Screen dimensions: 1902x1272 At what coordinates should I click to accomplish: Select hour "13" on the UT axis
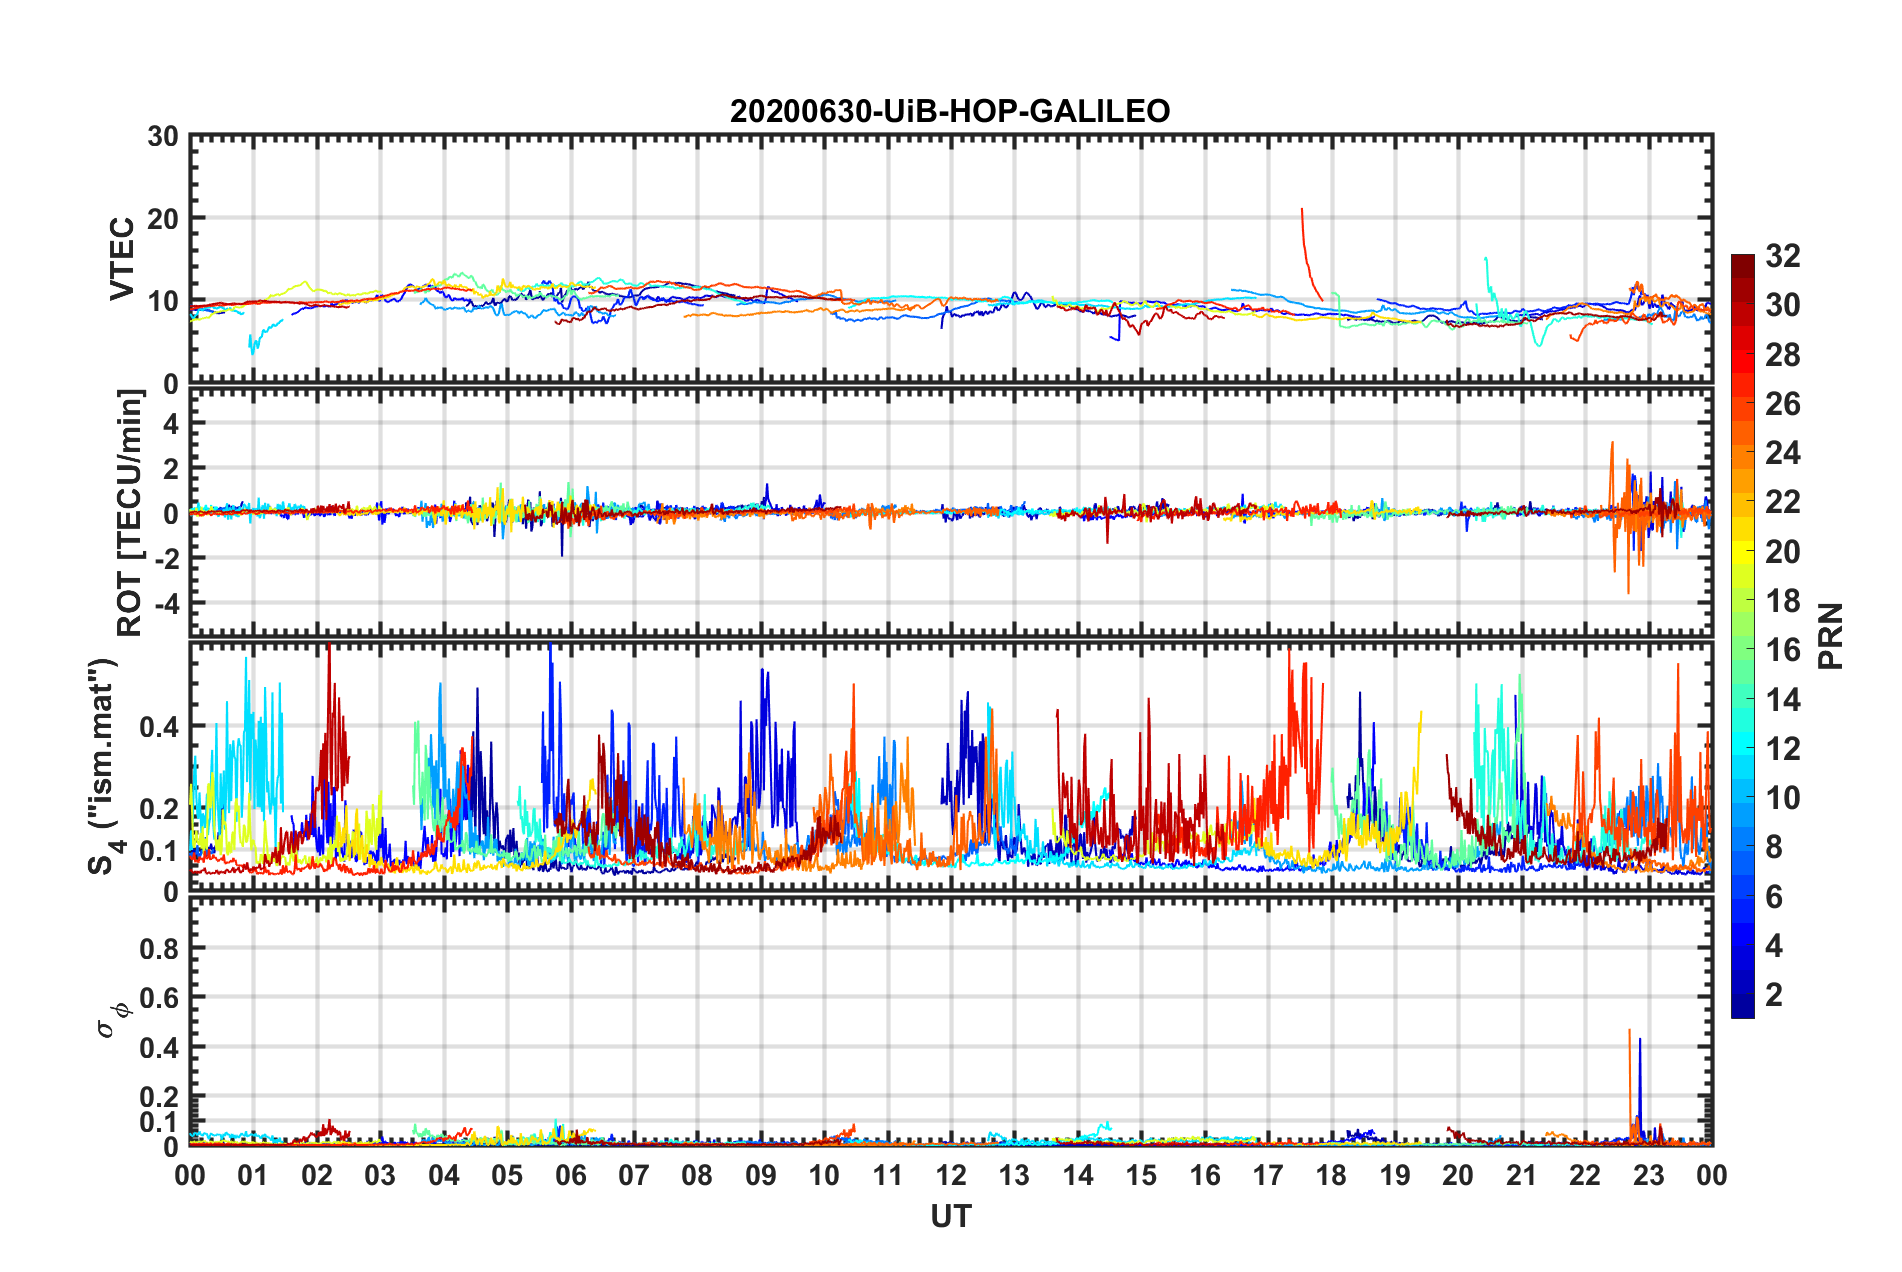coord(1015,1175)
